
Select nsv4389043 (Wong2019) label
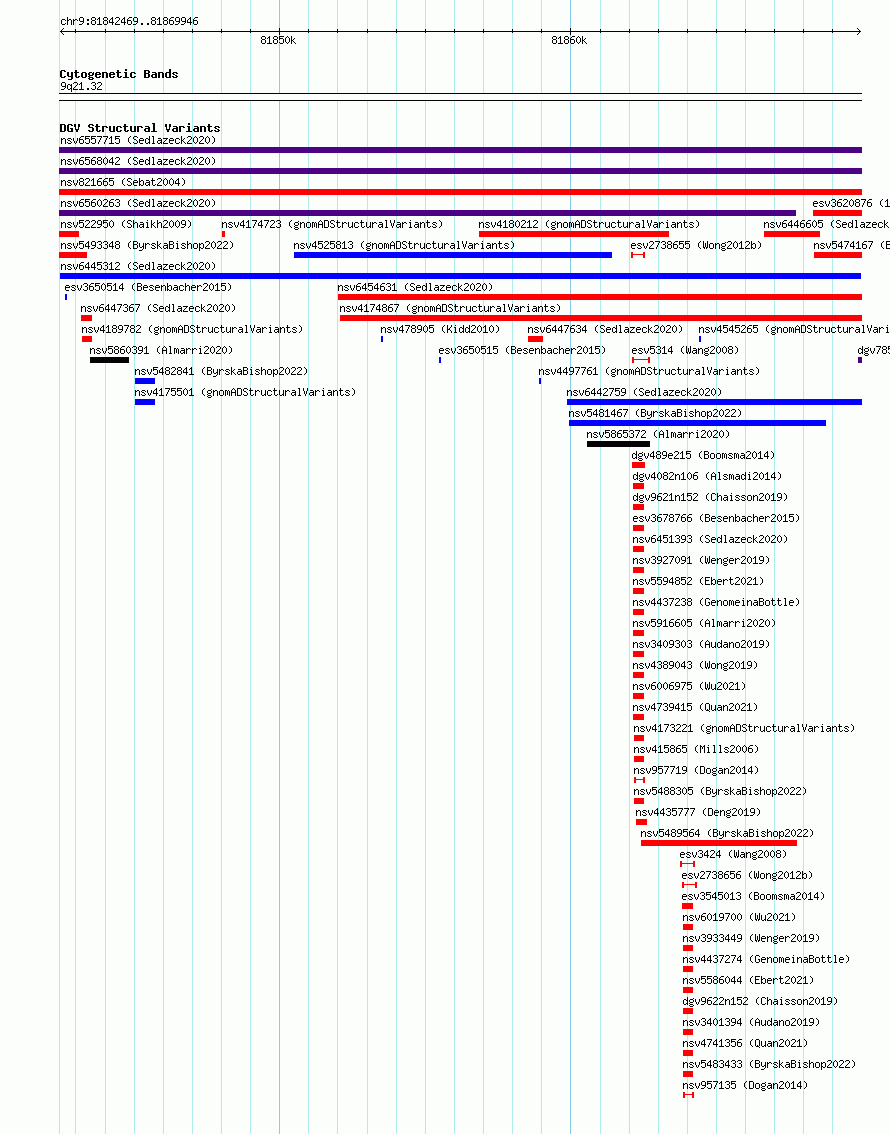pyautogui.click(x=695, y=665)
